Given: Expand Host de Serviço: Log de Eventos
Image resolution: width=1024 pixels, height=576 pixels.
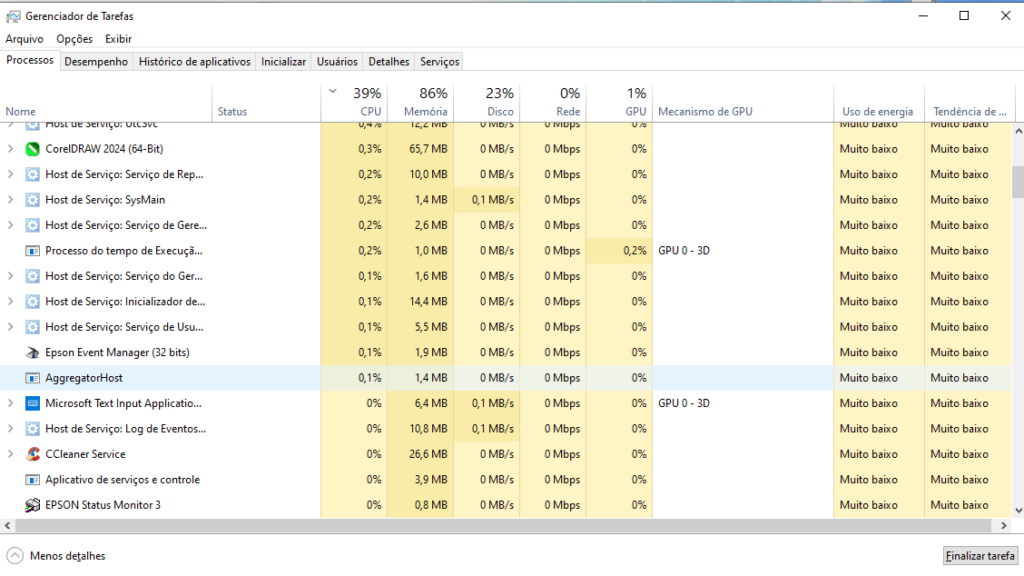Looking at the screenshot, I should [10, 429].
